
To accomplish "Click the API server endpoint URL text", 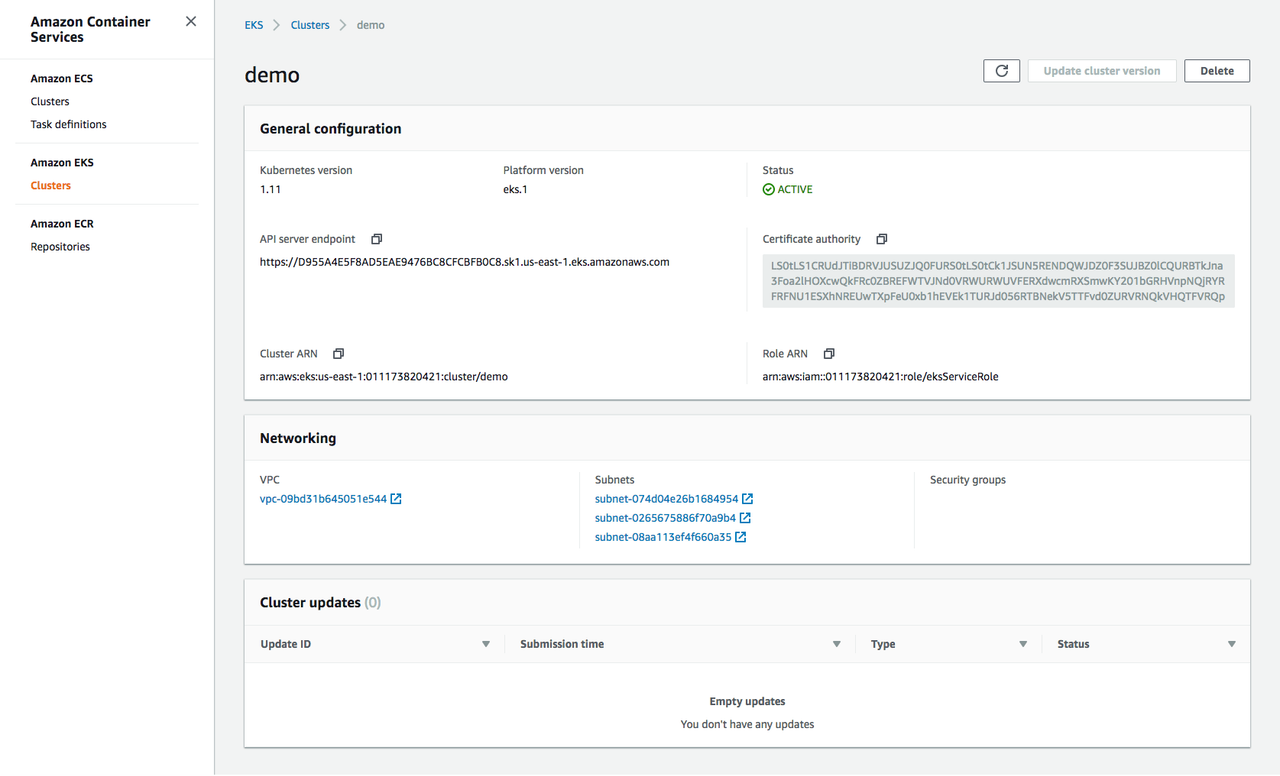I will [464, 262].
